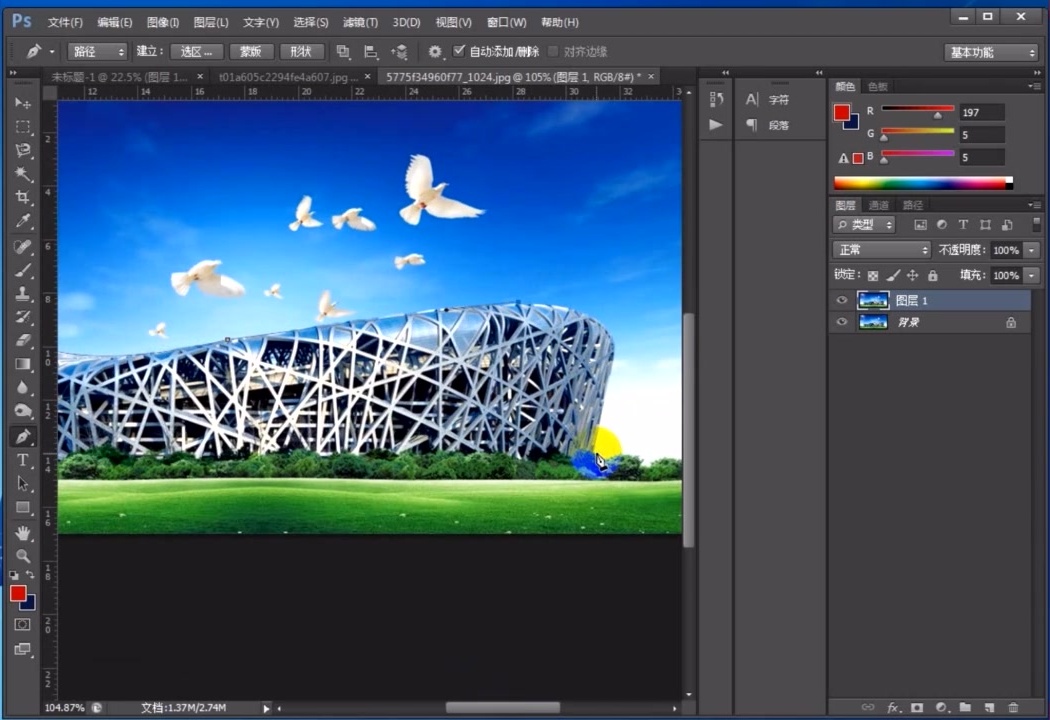Screen dimensions: 1050x720
Task: Open the opacity slider dropdown arrow
Action: click(x=1032, y=250)
